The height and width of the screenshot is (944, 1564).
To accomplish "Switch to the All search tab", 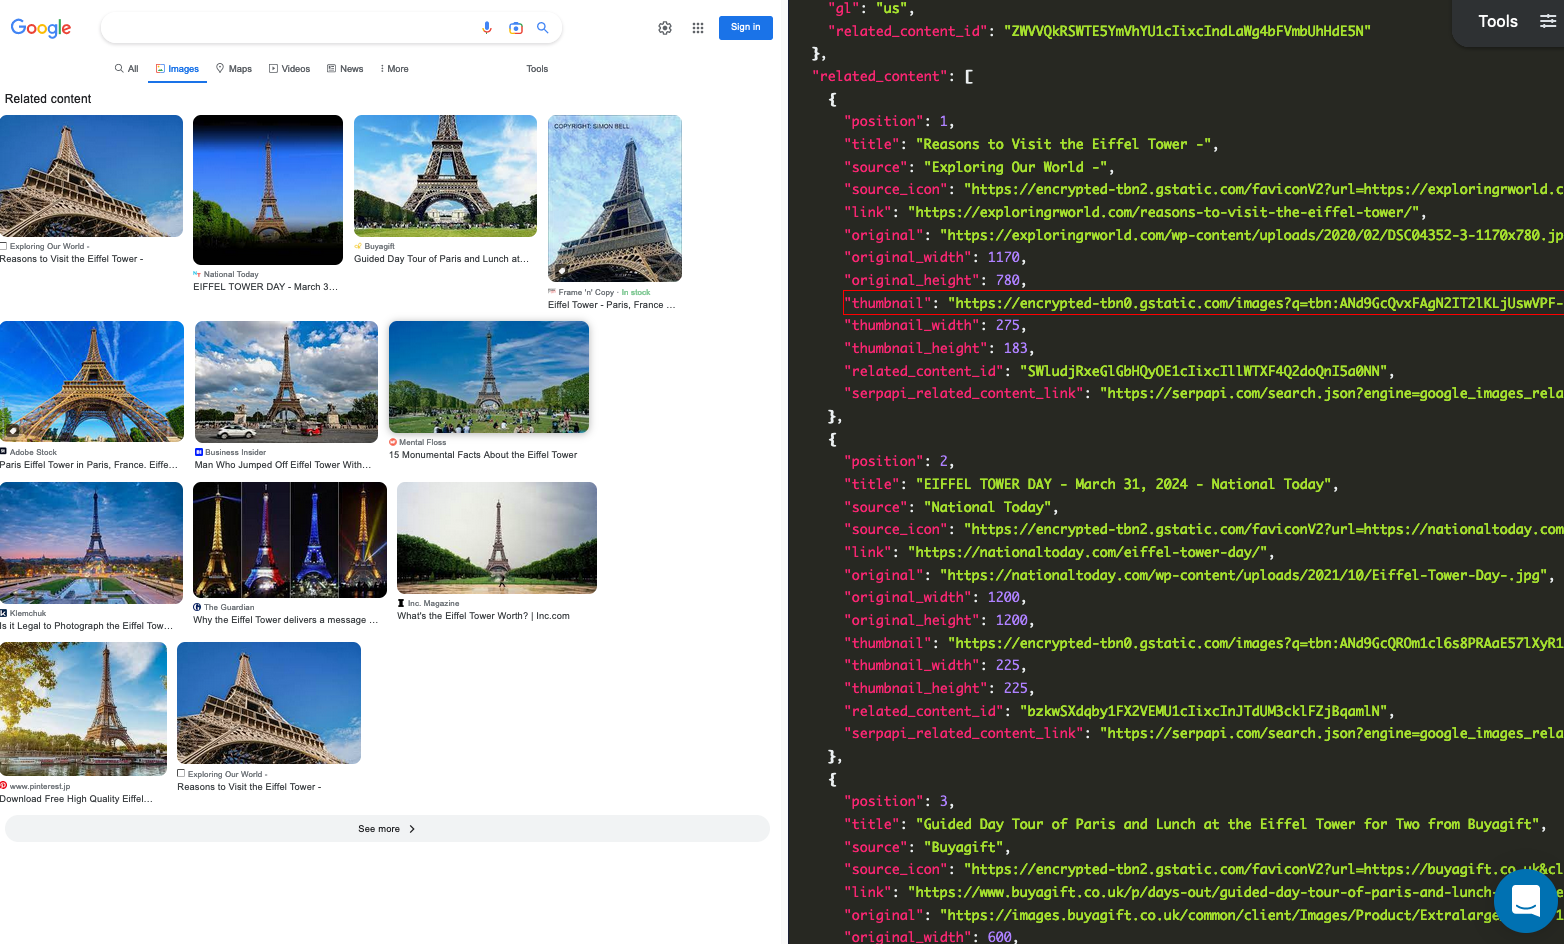I will (x=126, y=69).
